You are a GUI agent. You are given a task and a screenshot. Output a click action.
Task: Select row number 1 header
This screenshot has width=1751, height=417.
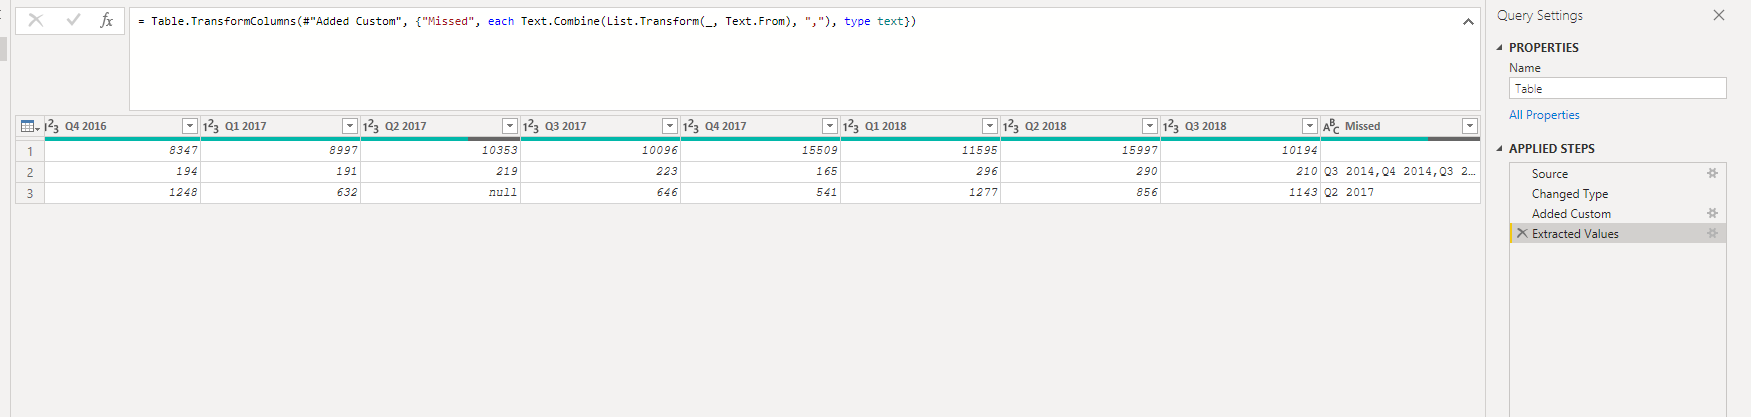click(30, 151)
